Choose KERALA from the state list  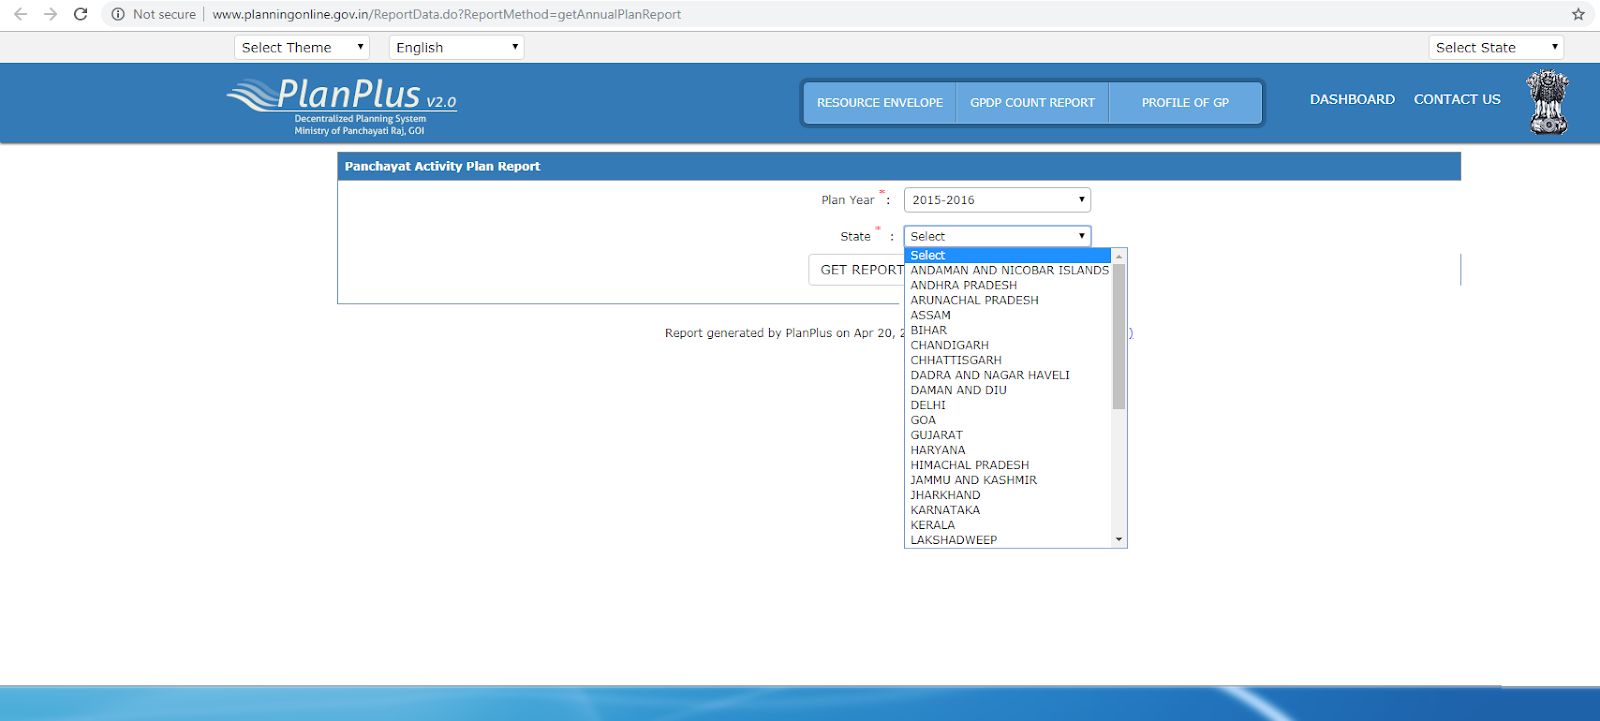coord(1007,525)
